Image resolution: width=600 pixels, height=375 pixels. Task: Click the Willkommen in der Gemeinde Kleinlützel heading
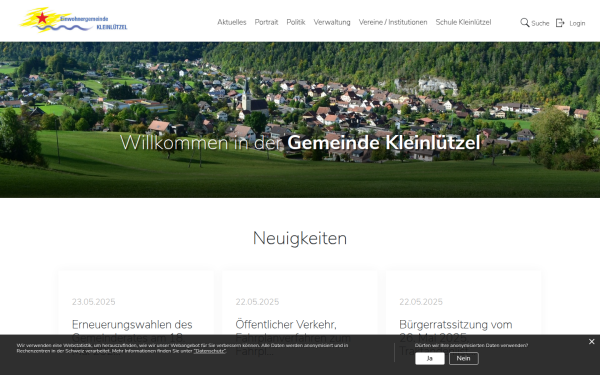click(300, 143)
